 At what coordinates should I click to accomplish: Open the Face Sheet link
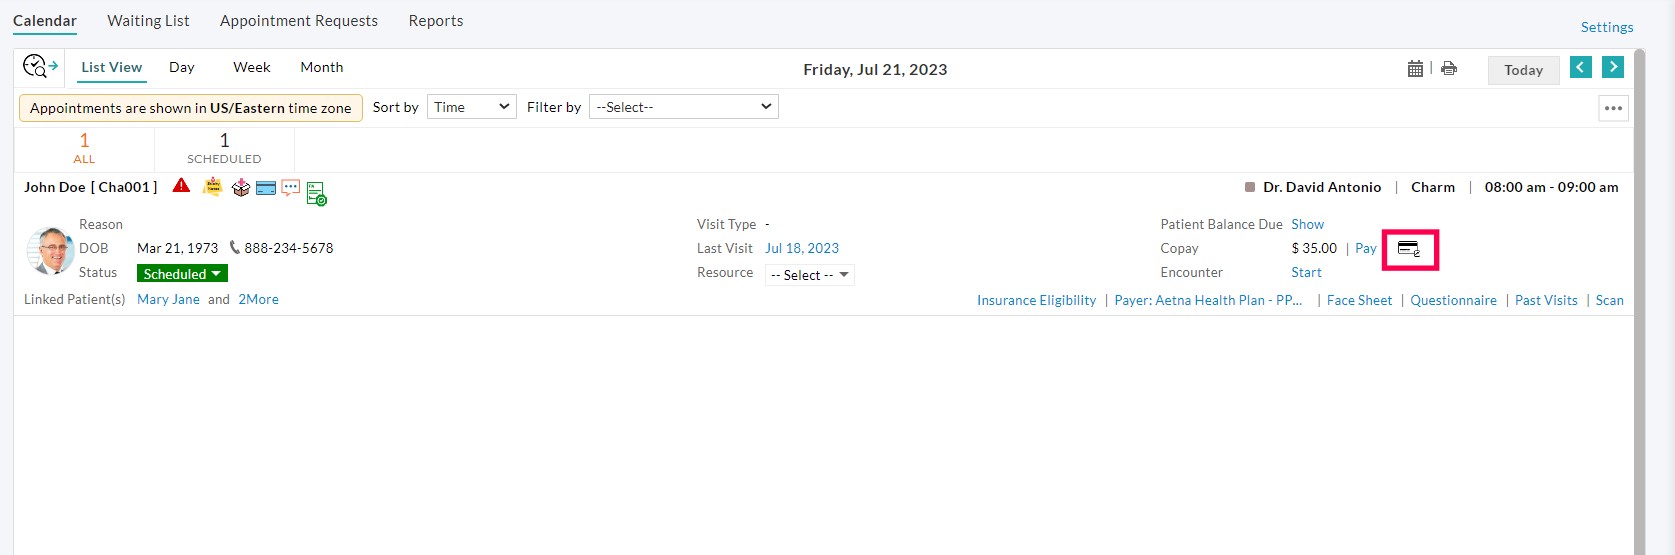[x=1359, y=300]
